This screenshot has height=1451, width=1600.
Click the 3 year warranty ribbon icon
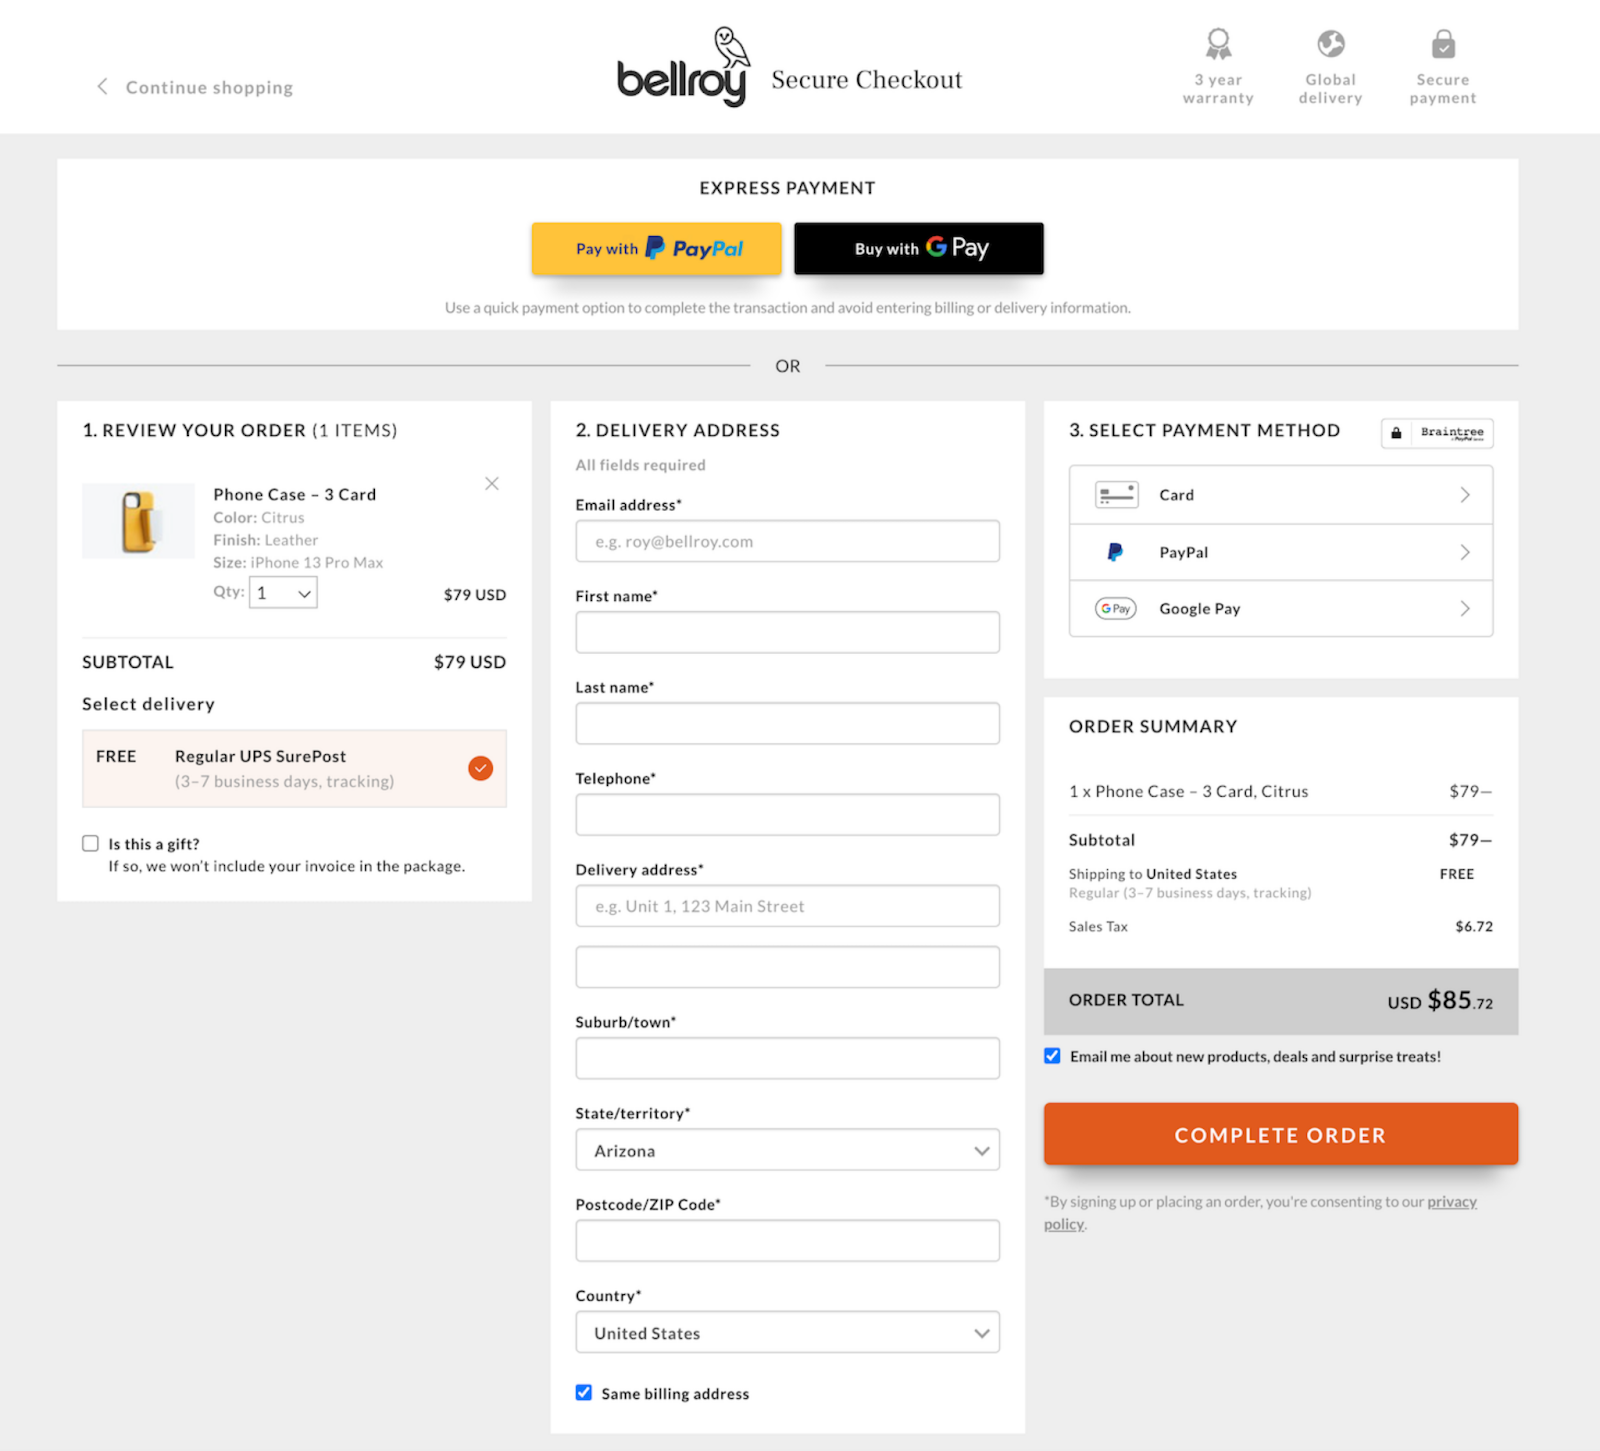click(1218, 44)
